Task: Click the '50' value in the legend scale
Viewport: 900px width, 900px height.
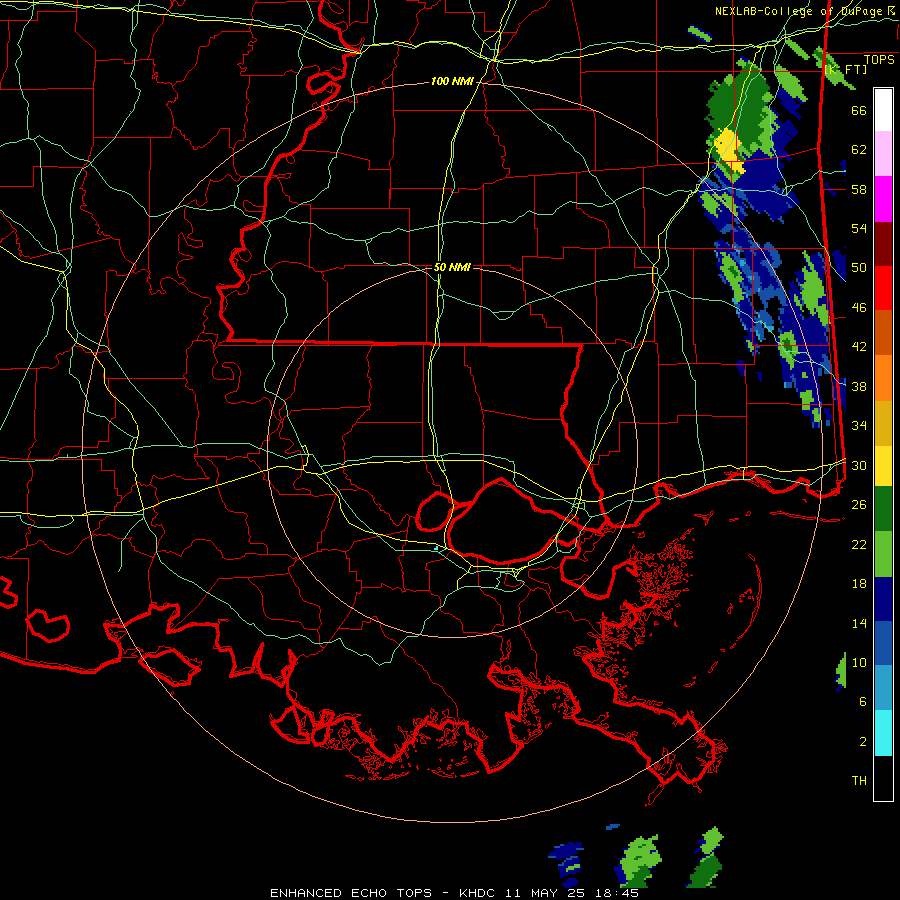Action: [x=859, y=268]
